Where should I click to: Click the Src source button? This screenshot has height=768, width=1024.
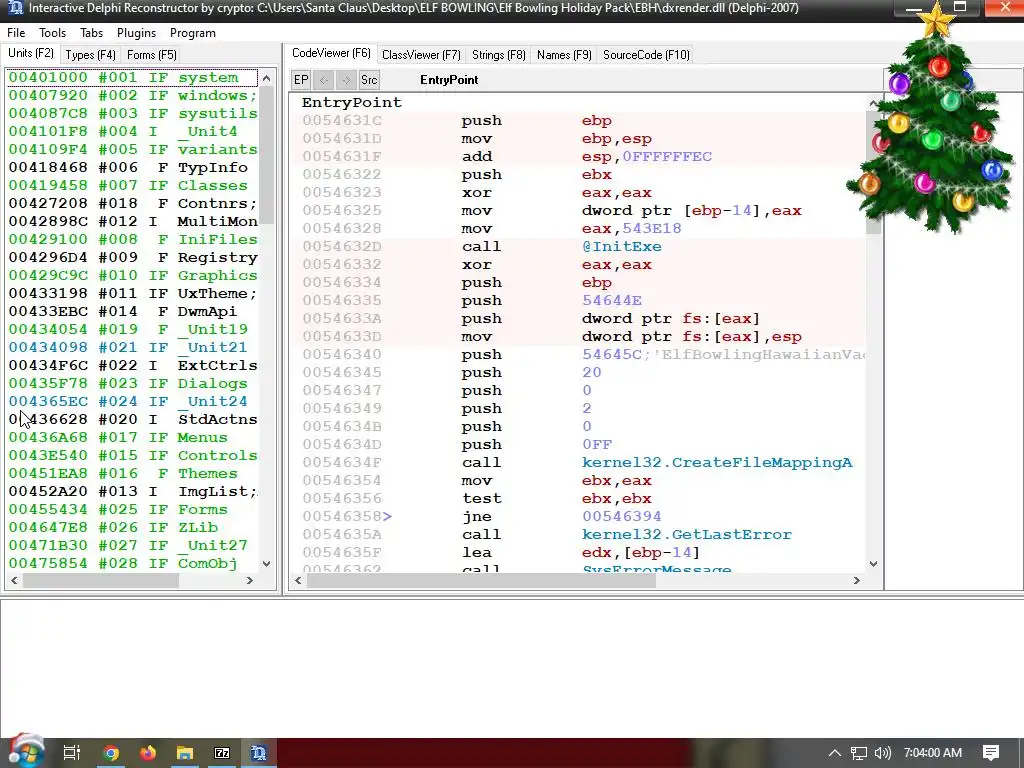tap(369, 80)
